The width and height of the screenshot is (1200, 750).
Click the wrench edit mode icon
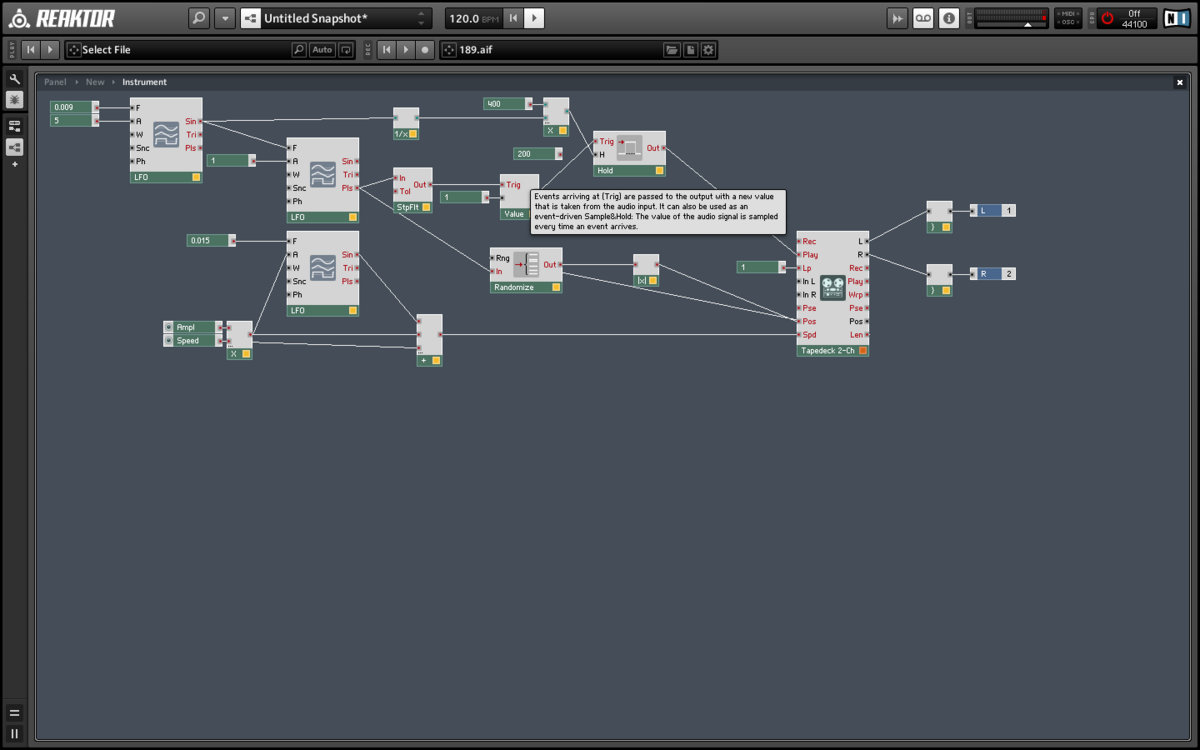pyautogui.click(x=15, y=79)
